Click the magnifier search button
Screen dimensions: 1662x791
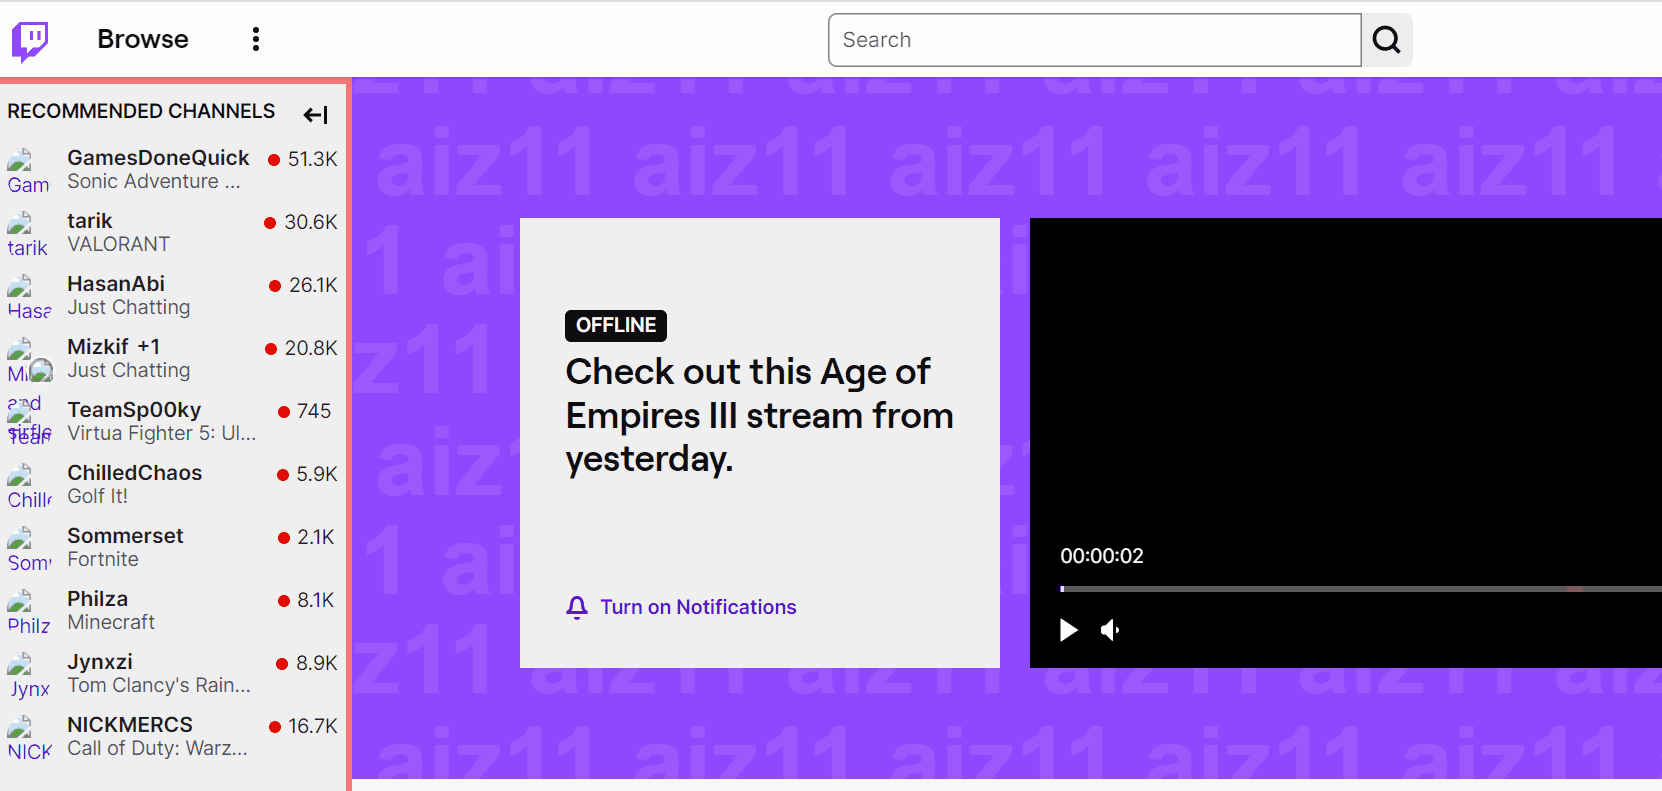[x=1386, y=40]
